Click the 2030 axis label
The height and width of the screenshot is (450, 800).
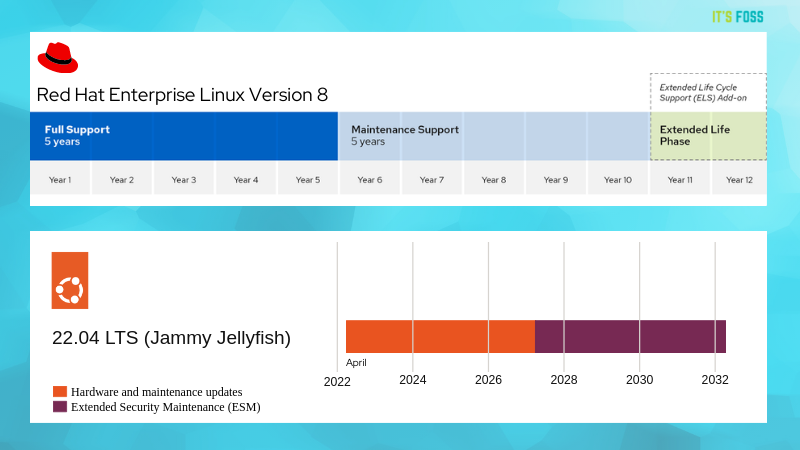(639, 380)
